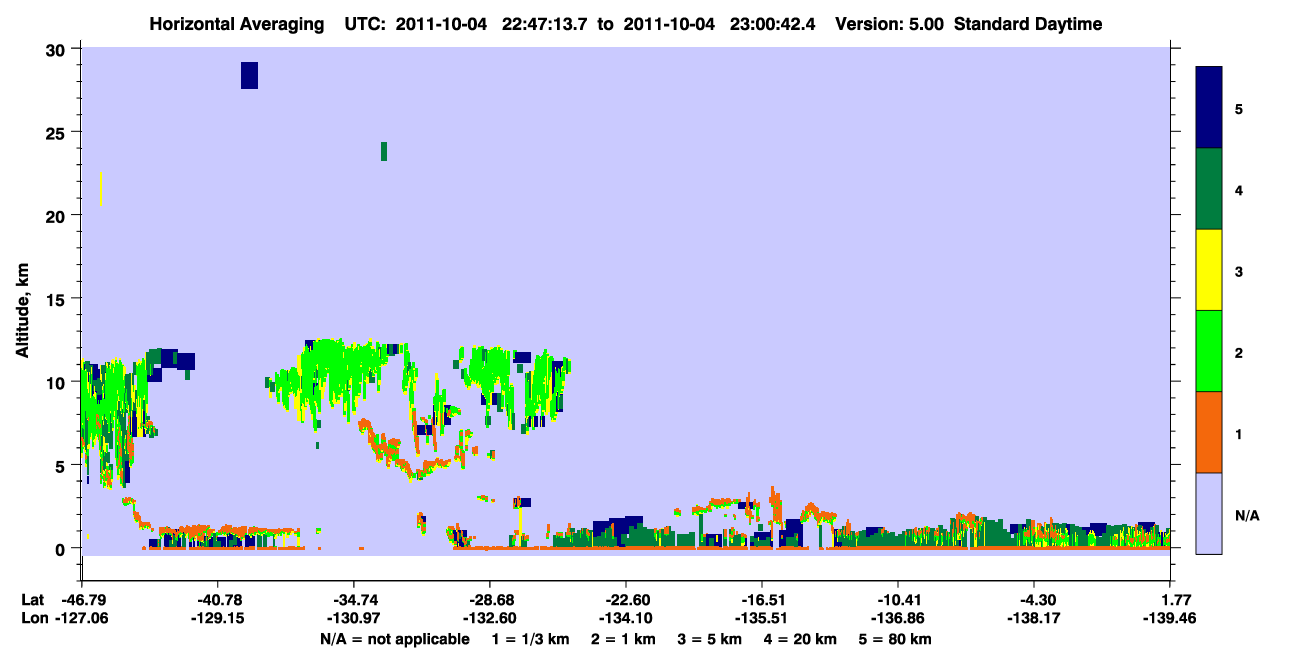Viewport: 1300px width, 667px height.
Task: Click the bright green level 2 color swatch
Action: click(x=1209, y=351)
